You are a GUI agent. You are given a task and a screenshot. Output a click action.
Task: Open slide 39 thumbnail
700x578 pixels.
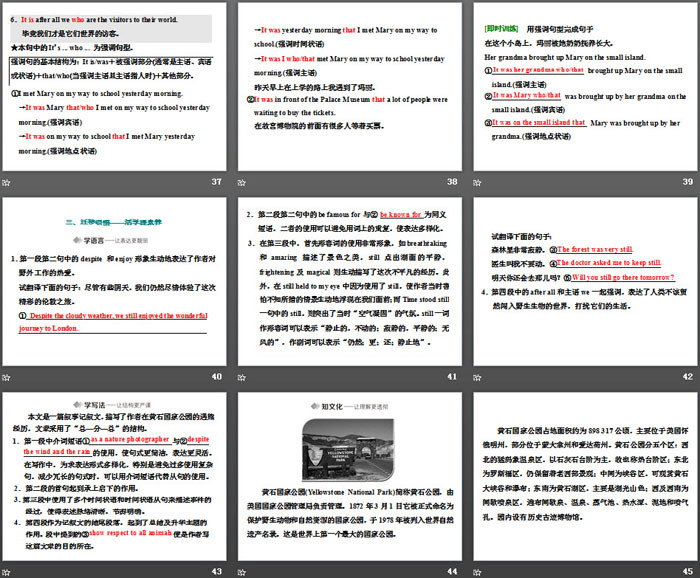(585, 87)
